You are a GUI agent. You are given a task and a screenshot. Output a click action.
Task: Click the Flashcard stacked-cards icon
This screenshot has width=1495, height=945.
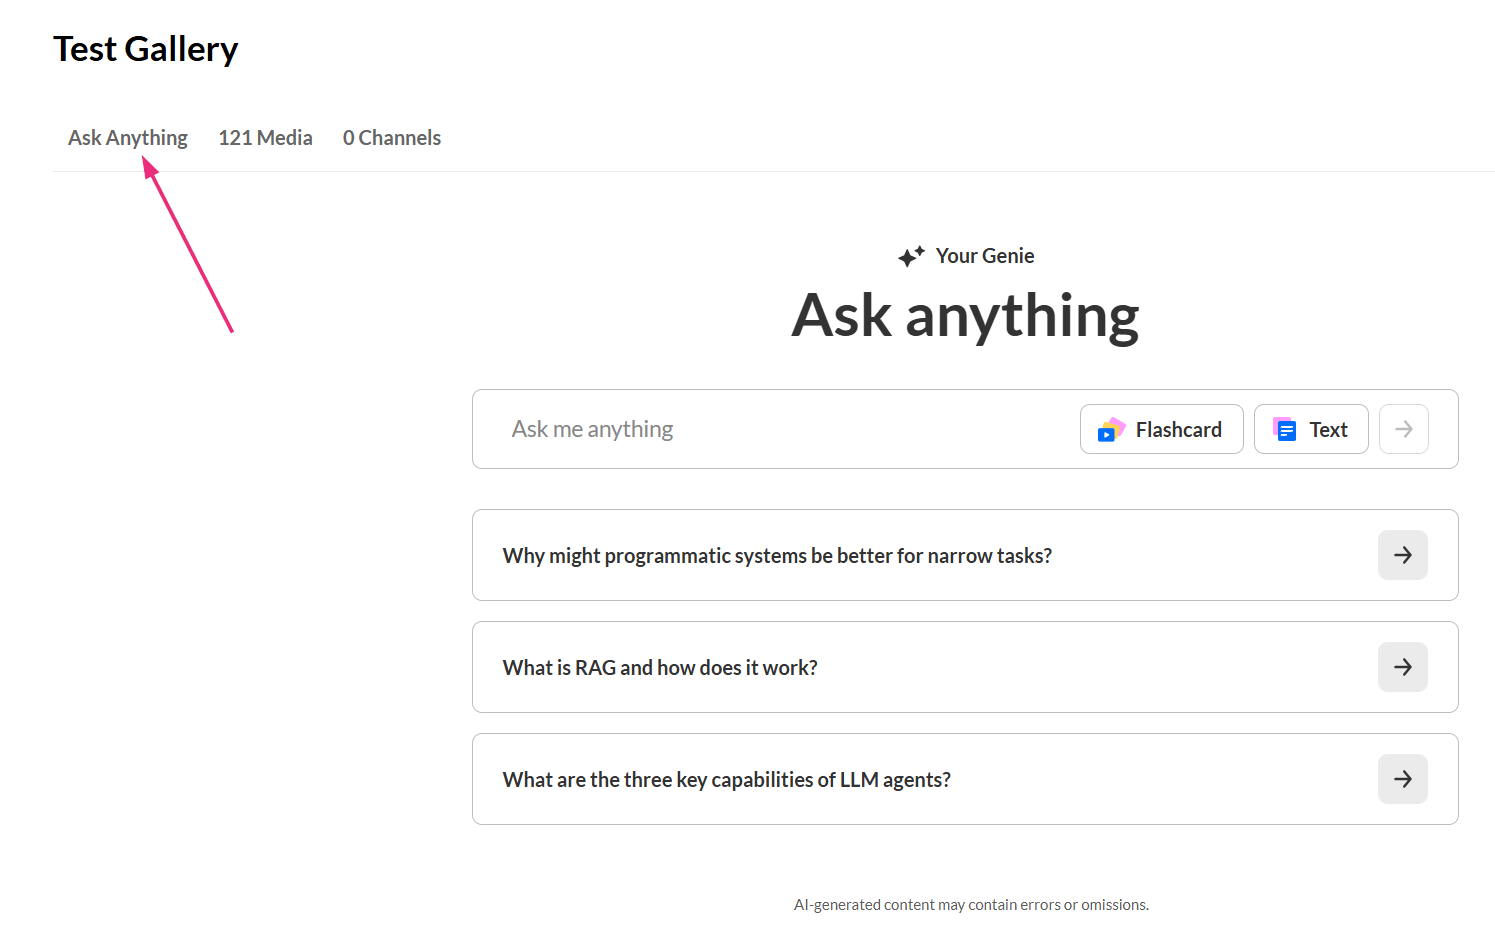tap(1111, 430)
